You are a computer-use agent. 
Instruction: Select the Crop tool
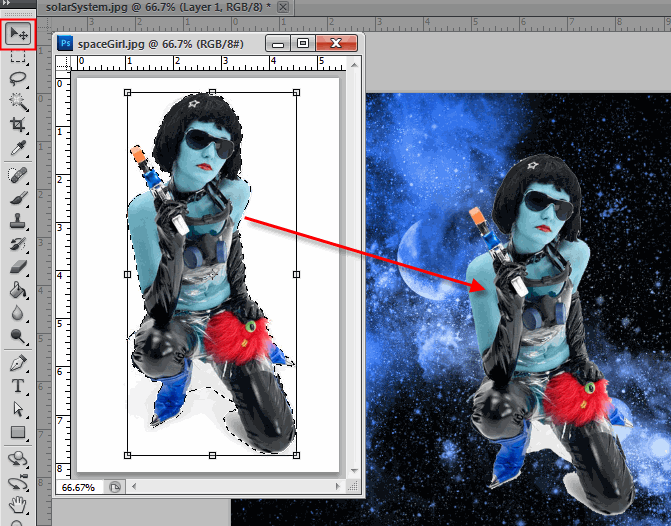pos(18,124)
